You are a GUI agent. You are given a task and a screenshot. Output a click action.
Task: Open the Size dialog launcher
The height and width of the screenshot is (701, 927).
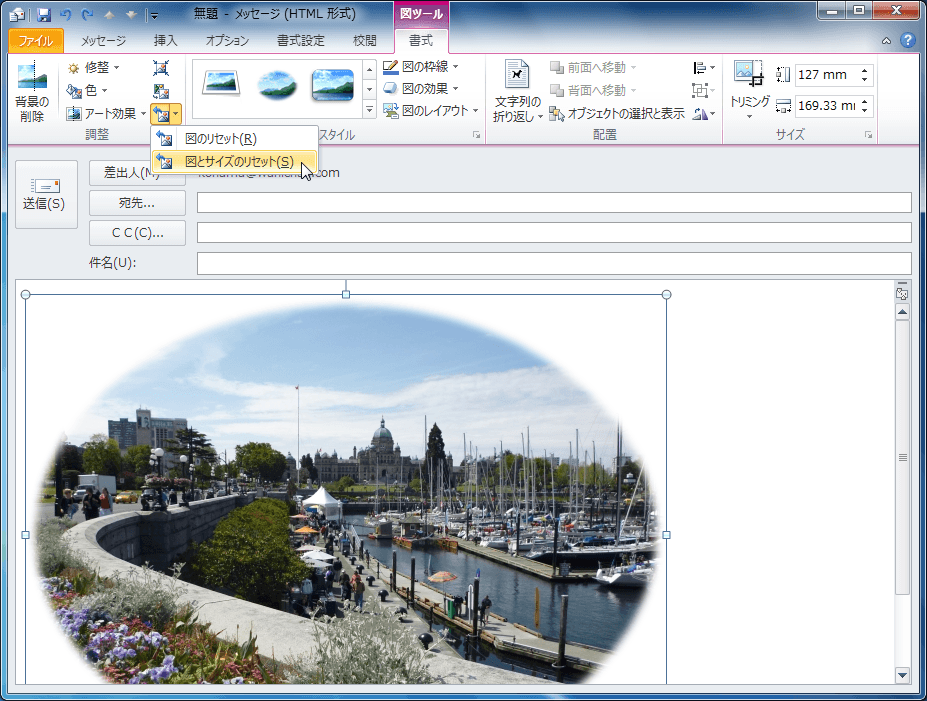868,135
